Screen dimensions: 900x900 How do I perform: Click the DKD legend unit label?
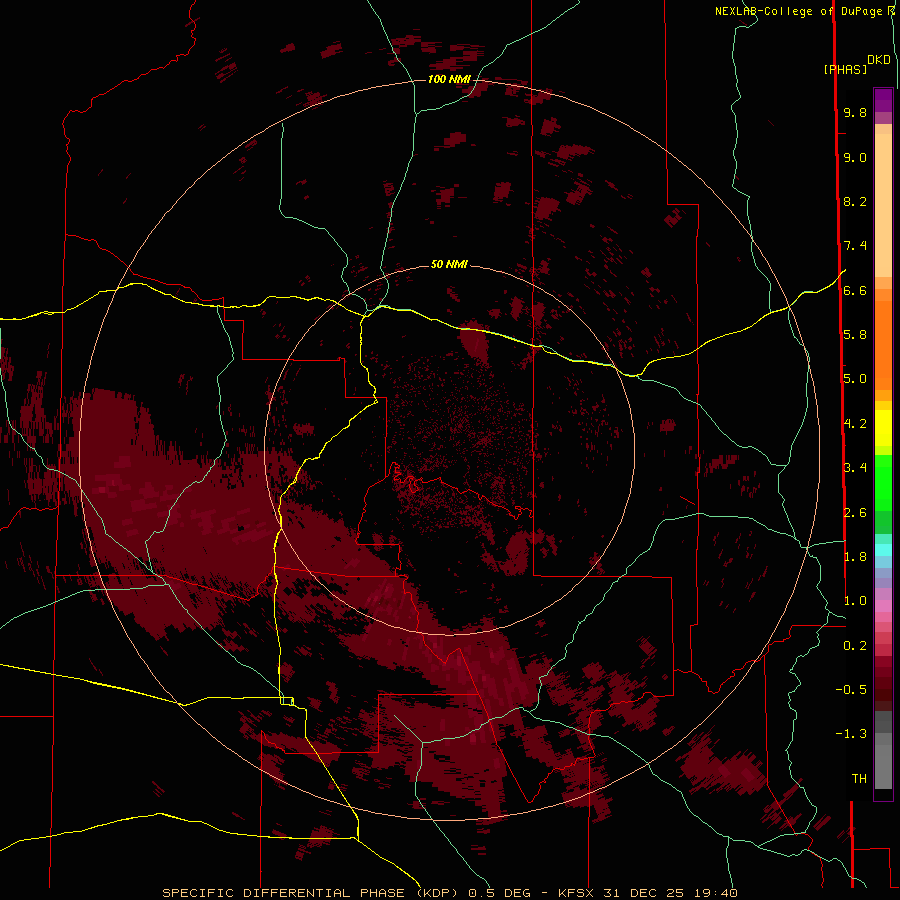[x=878, y=60]
